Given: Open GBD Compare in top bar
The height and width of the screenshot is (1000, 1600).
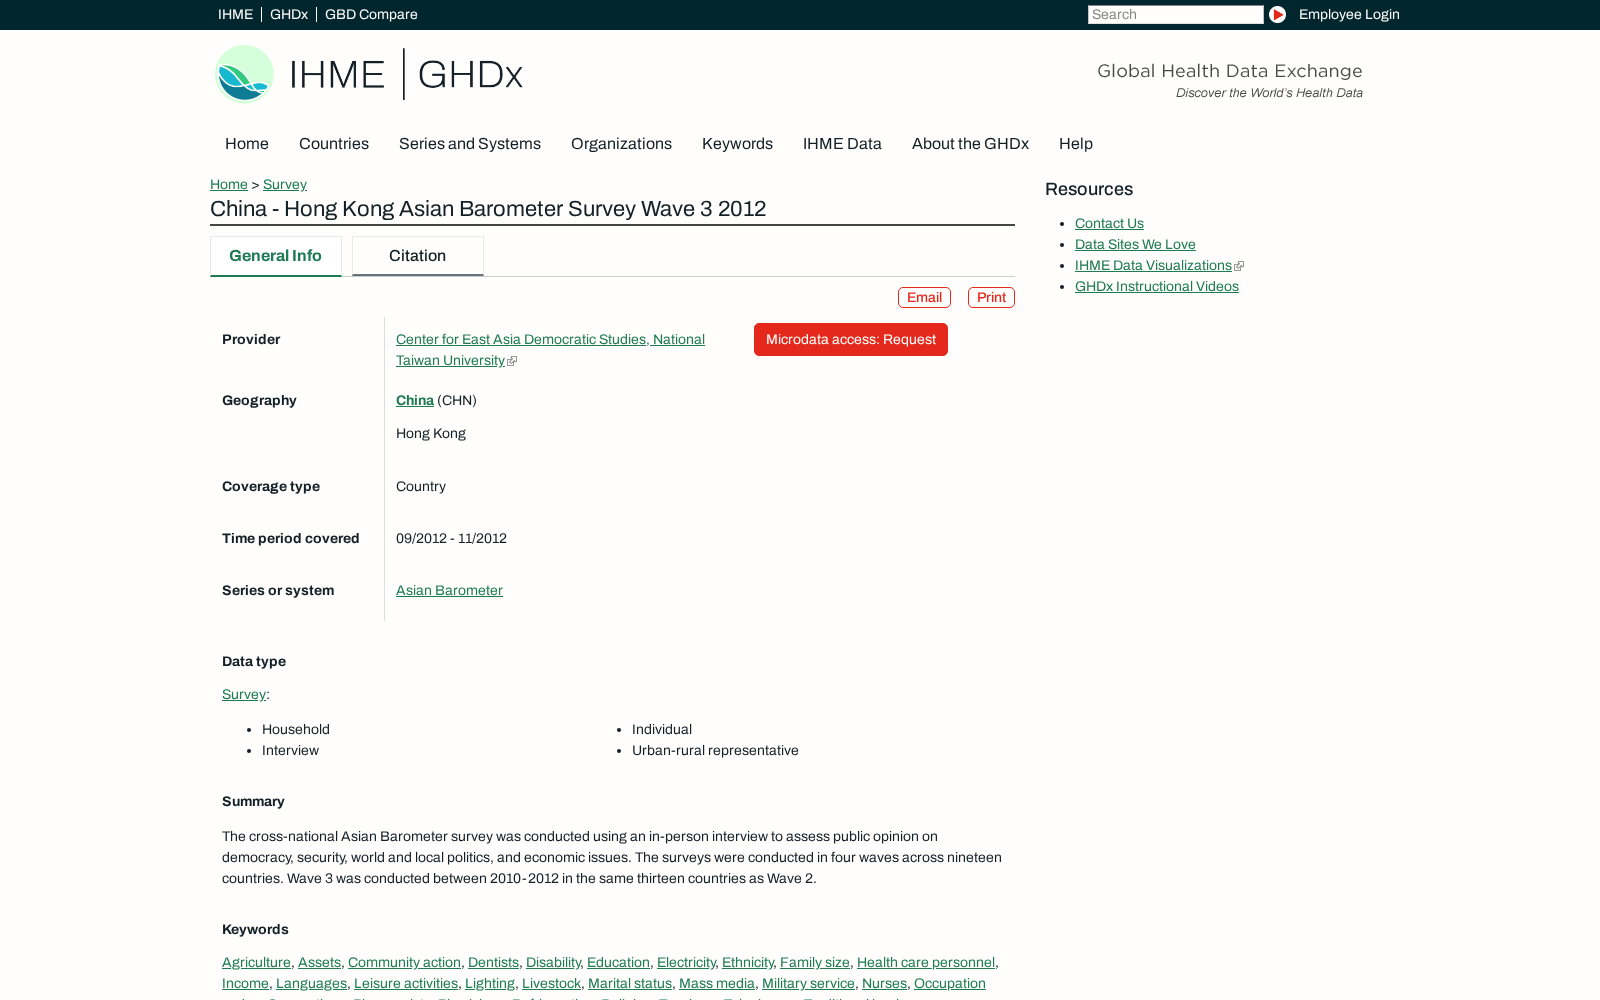Looking at the screenshot, I should pyautogui.click(x=371, y=14).
